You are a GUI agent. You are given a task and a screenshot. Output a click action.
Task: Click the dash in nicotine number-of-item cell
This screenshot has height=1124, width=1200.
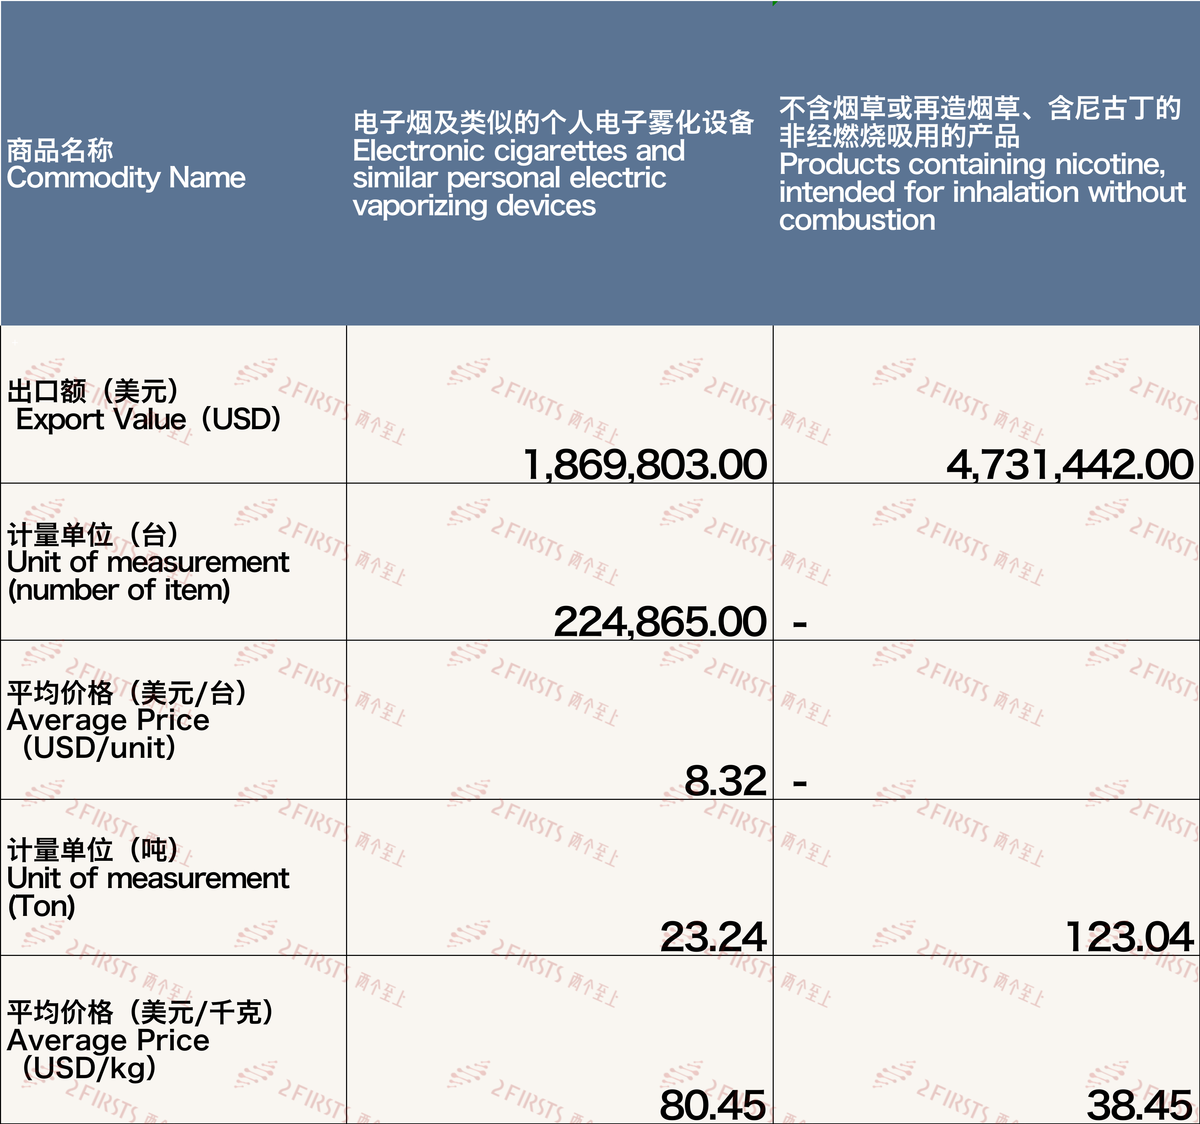coord(800,625)
